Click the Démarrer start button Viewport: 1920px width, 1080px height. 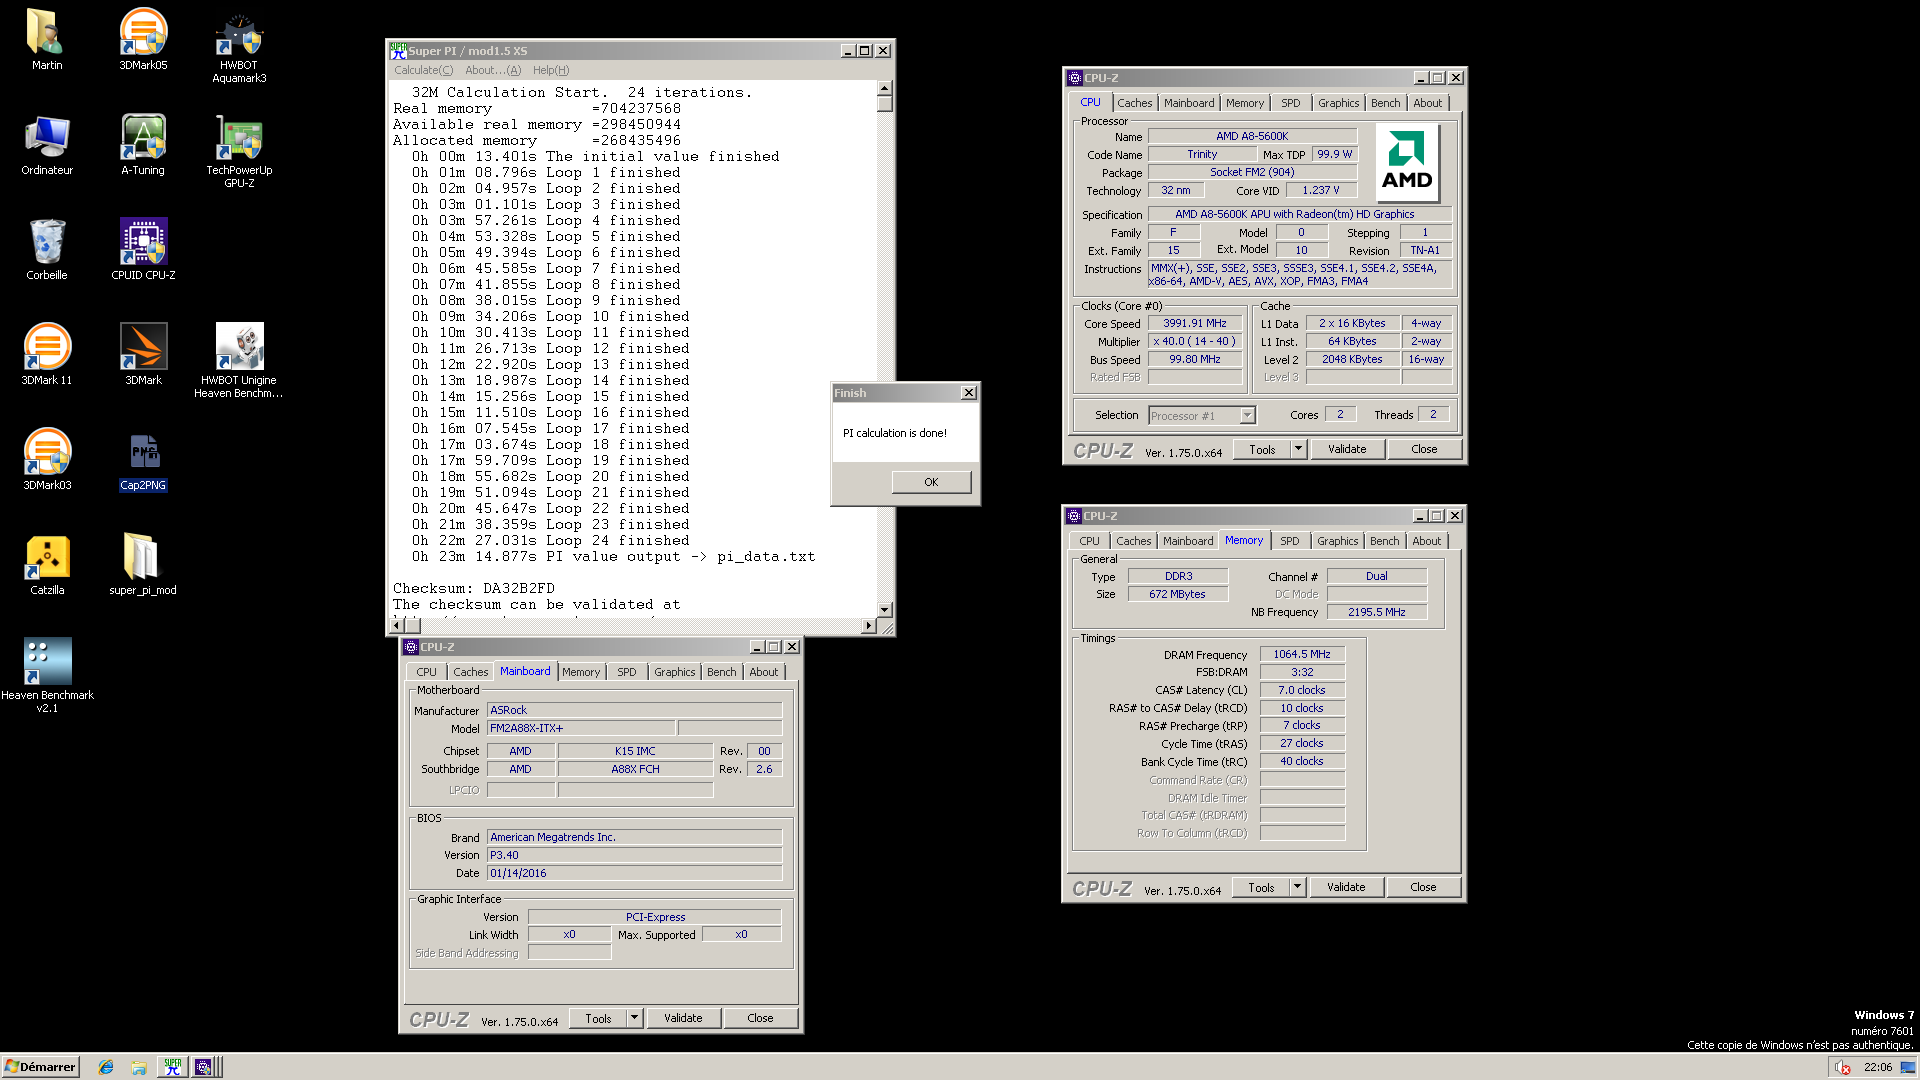coord(40,1067)
